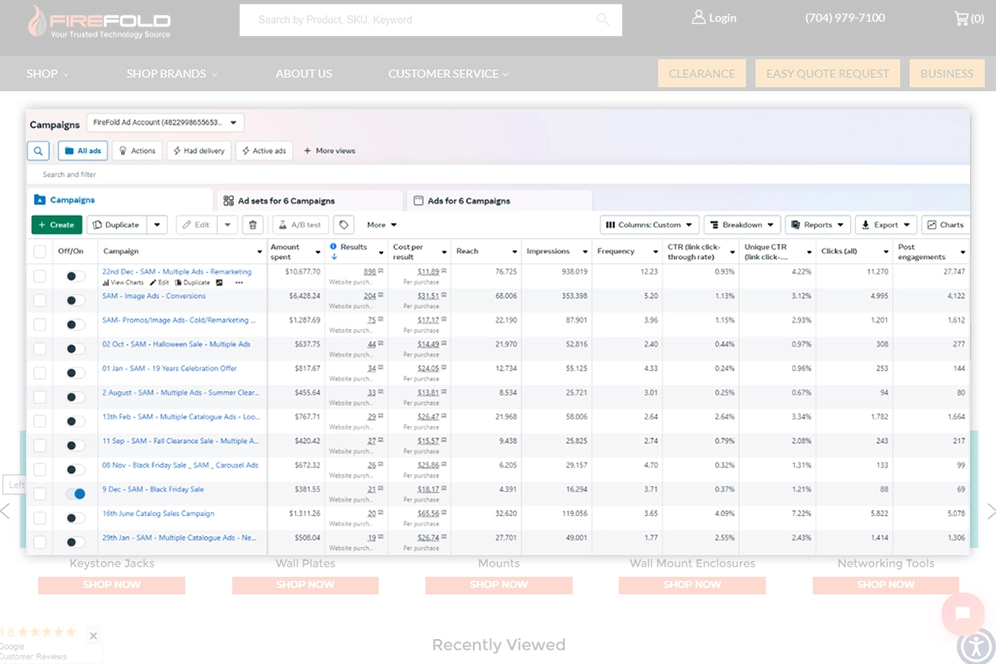The width and height of the screenshot is (996, 664).
Task: Click the A/B test button
Action: pos(300,225)
